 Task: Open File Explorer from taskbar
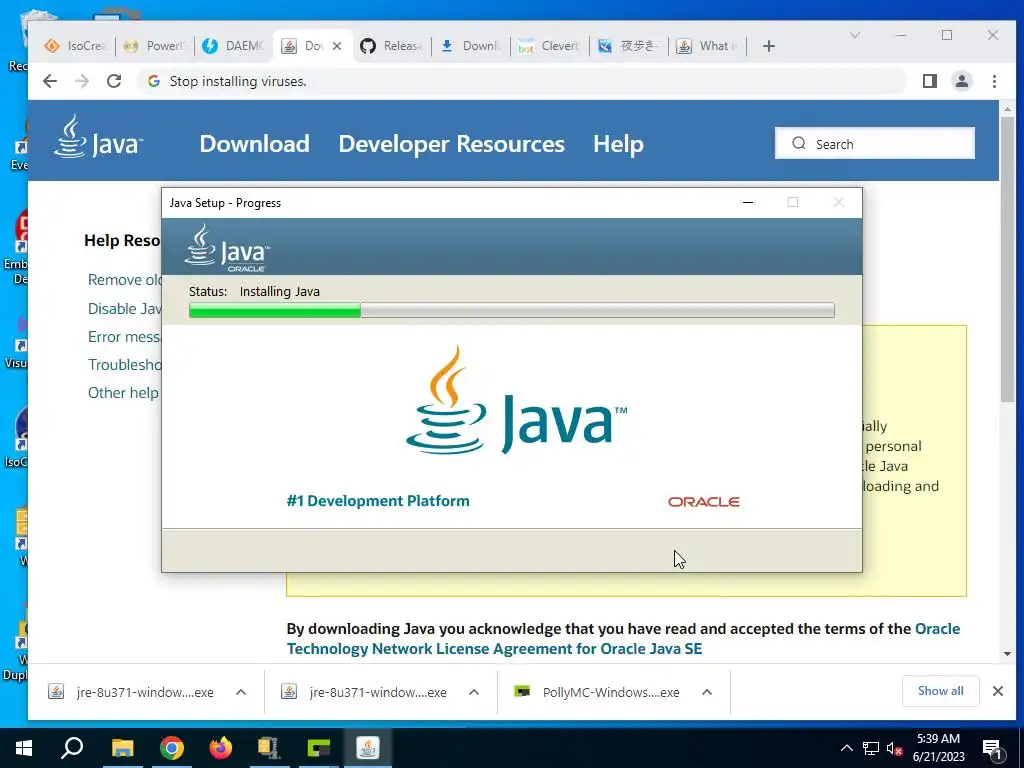point(122,748)
